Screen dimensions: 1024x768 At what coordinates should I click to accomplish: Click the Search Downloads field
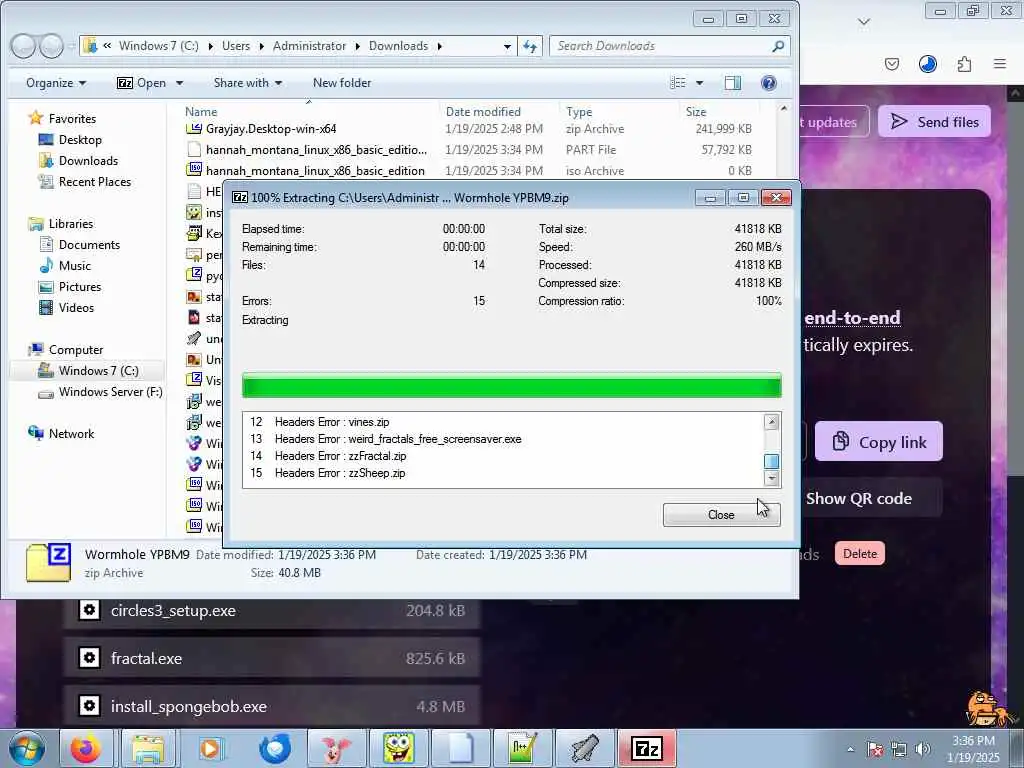(660, 46)
